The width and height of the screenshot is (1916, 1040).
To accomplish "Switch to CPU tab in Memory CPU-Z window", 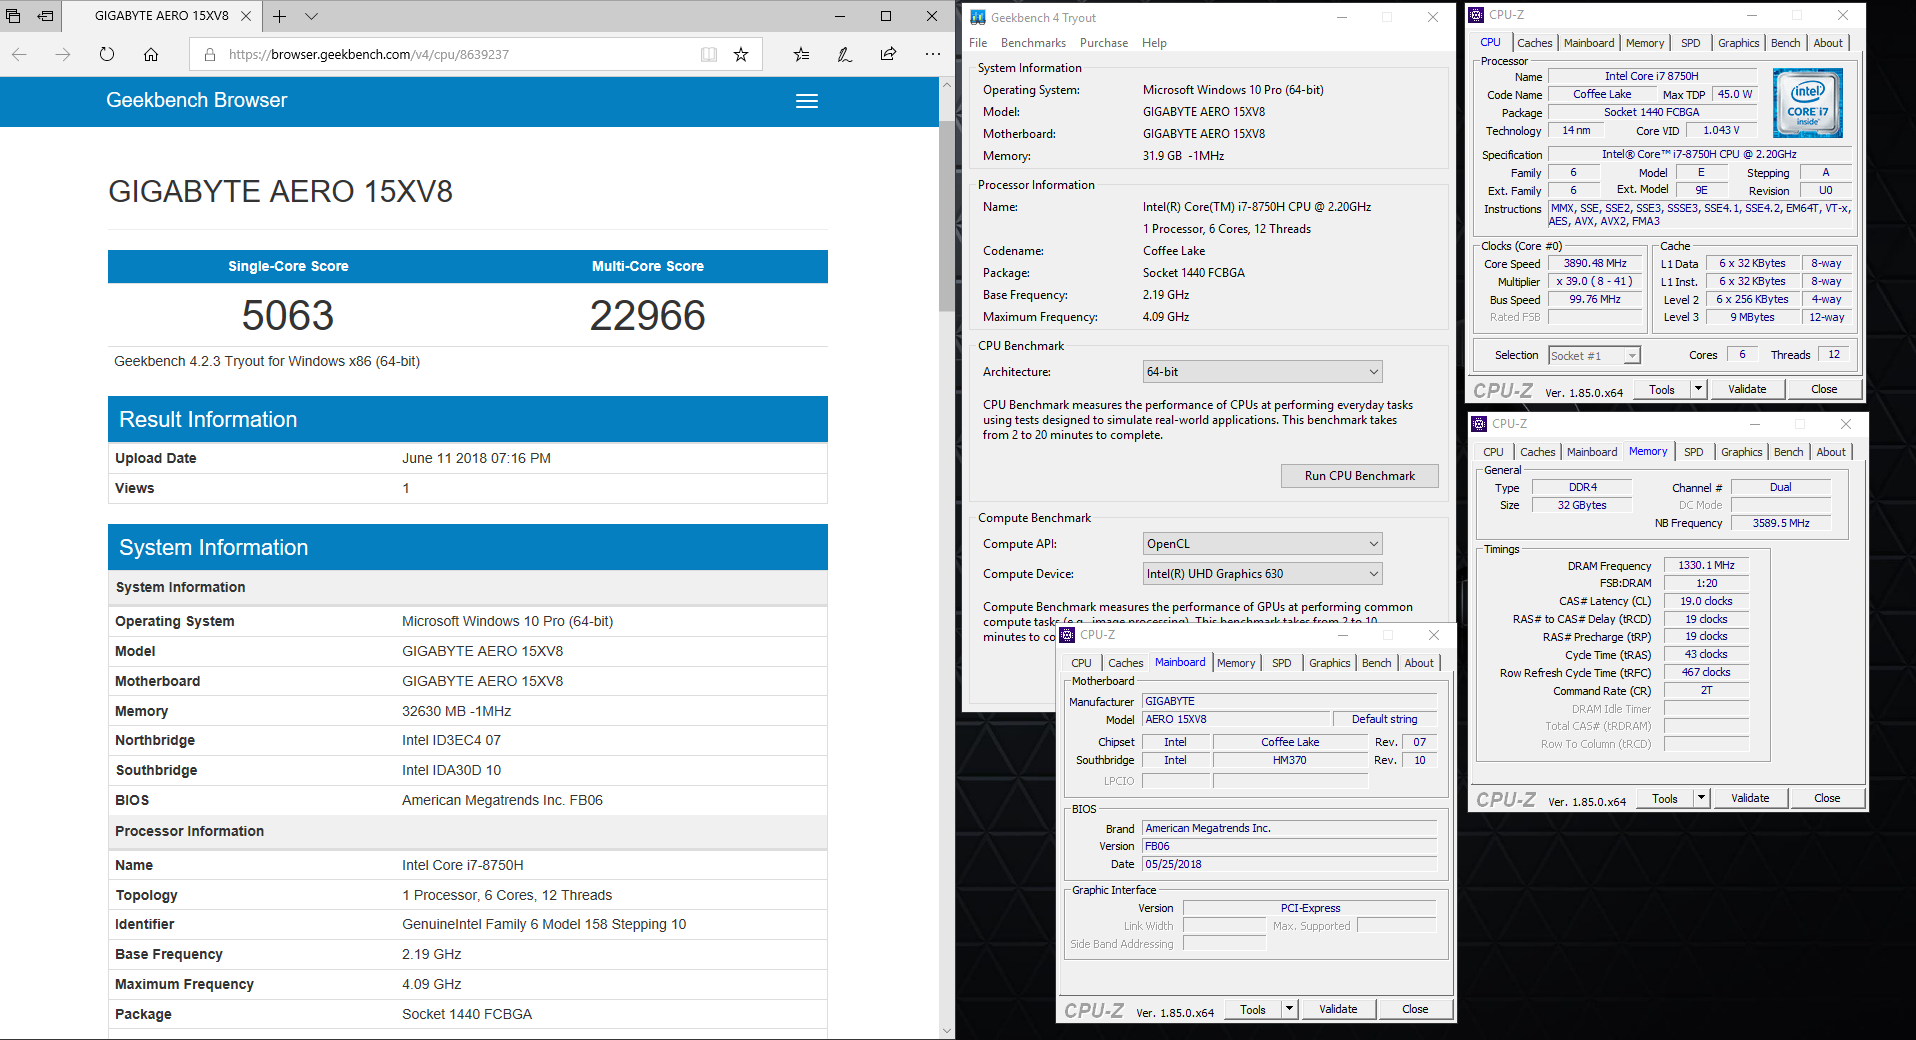I will point(1493,452).
